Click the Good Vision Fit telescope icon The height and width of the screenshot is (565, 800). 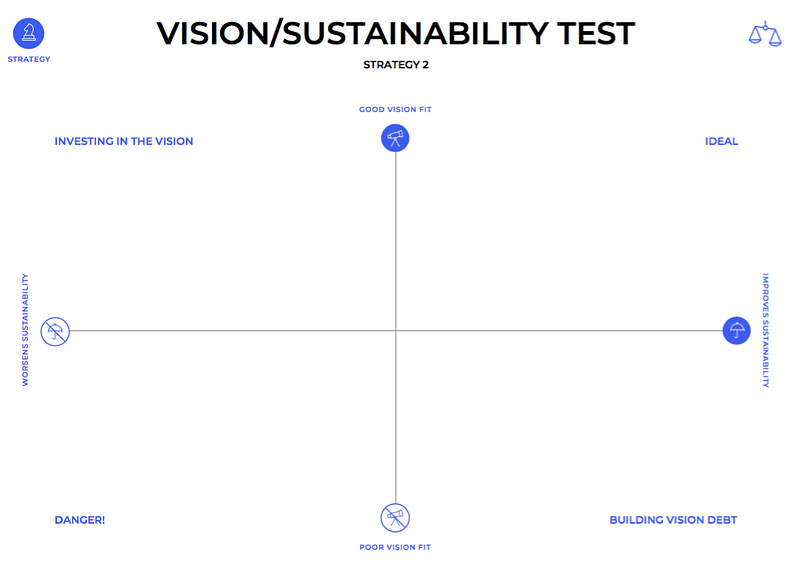[395, 138]
